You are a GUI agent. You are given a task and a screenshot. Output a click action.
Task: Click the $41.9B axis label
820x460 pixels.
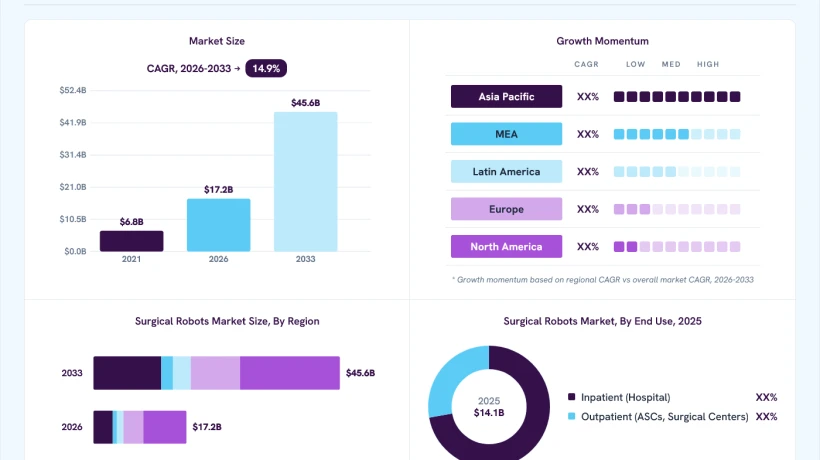tap(73, 122)
